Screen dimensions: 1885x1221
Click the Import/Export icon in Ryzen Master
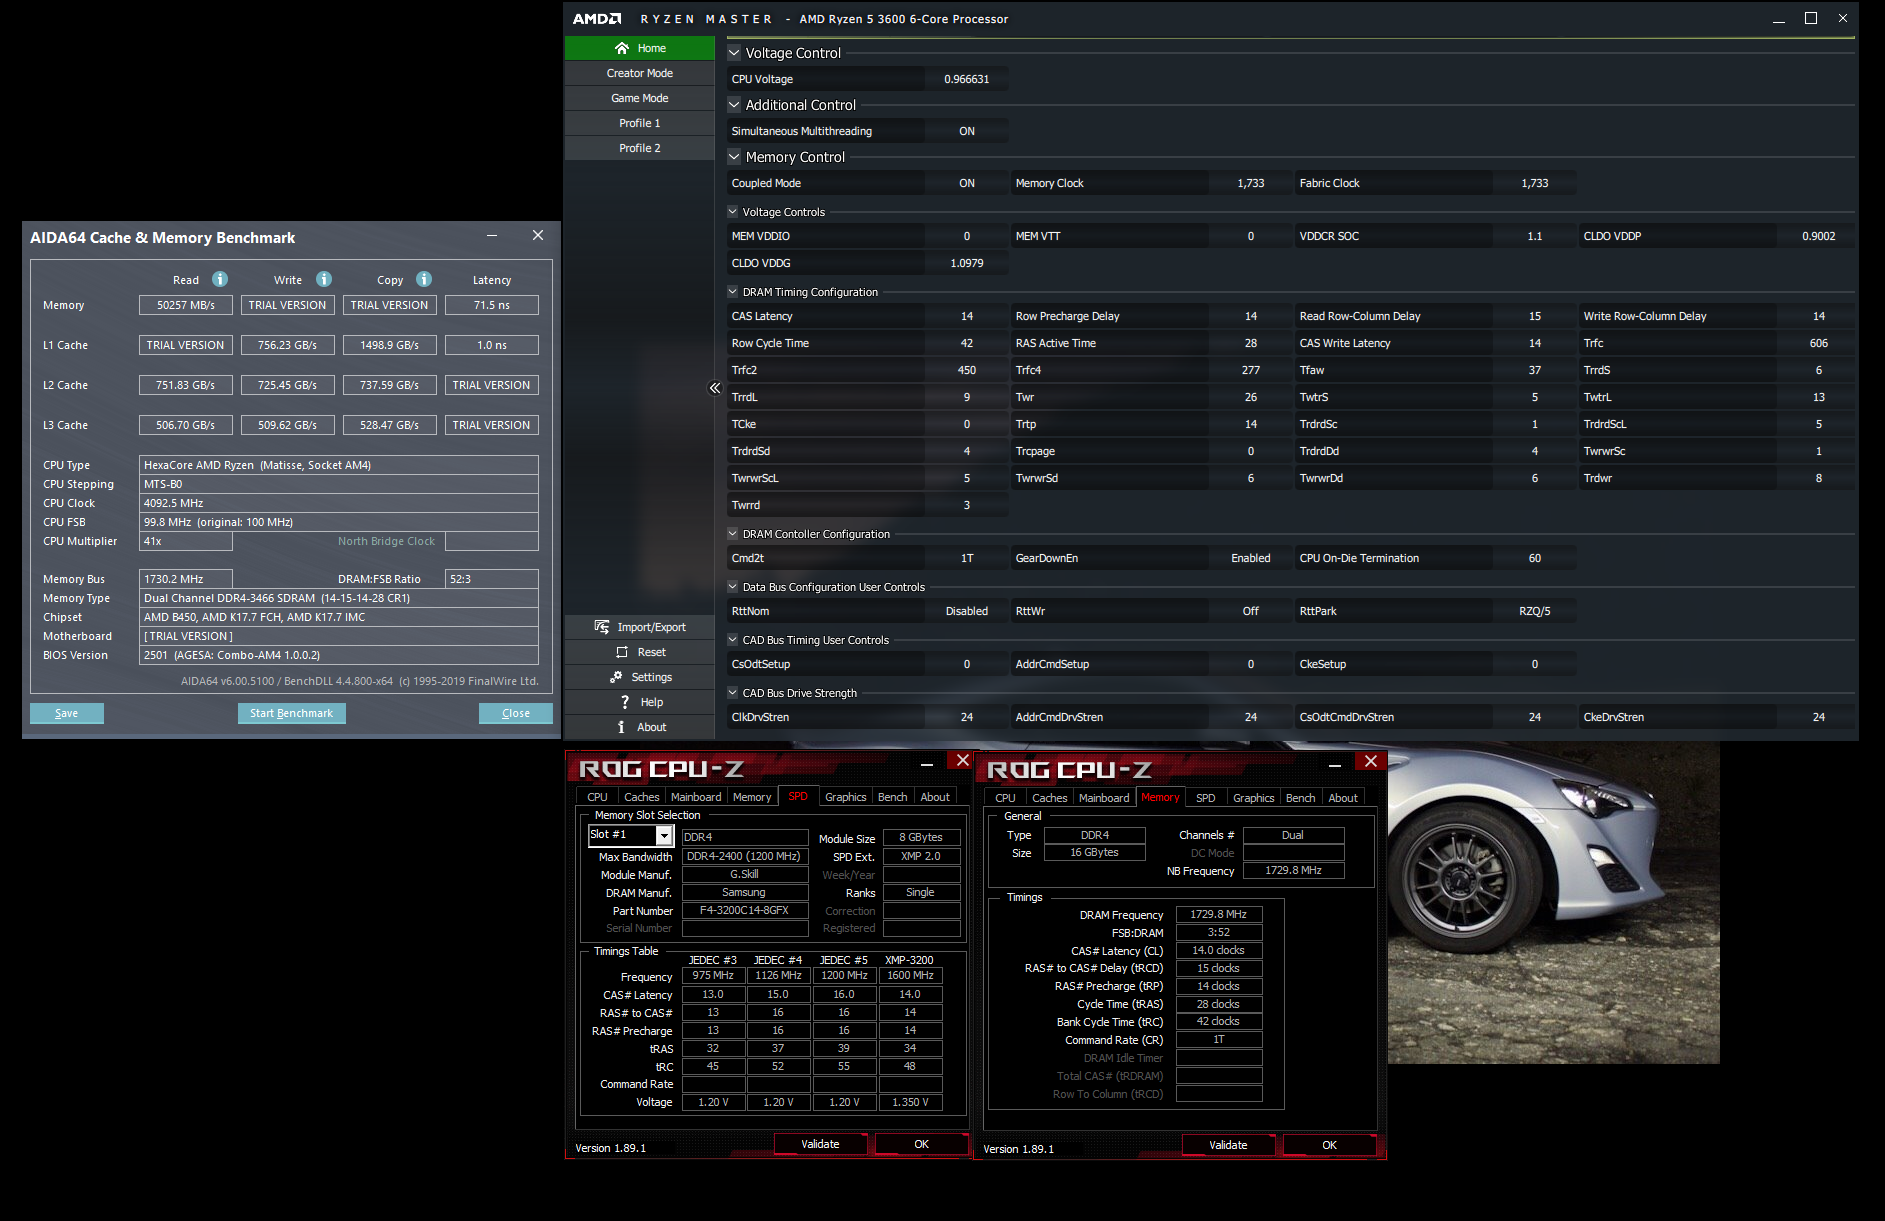(602, 627)
